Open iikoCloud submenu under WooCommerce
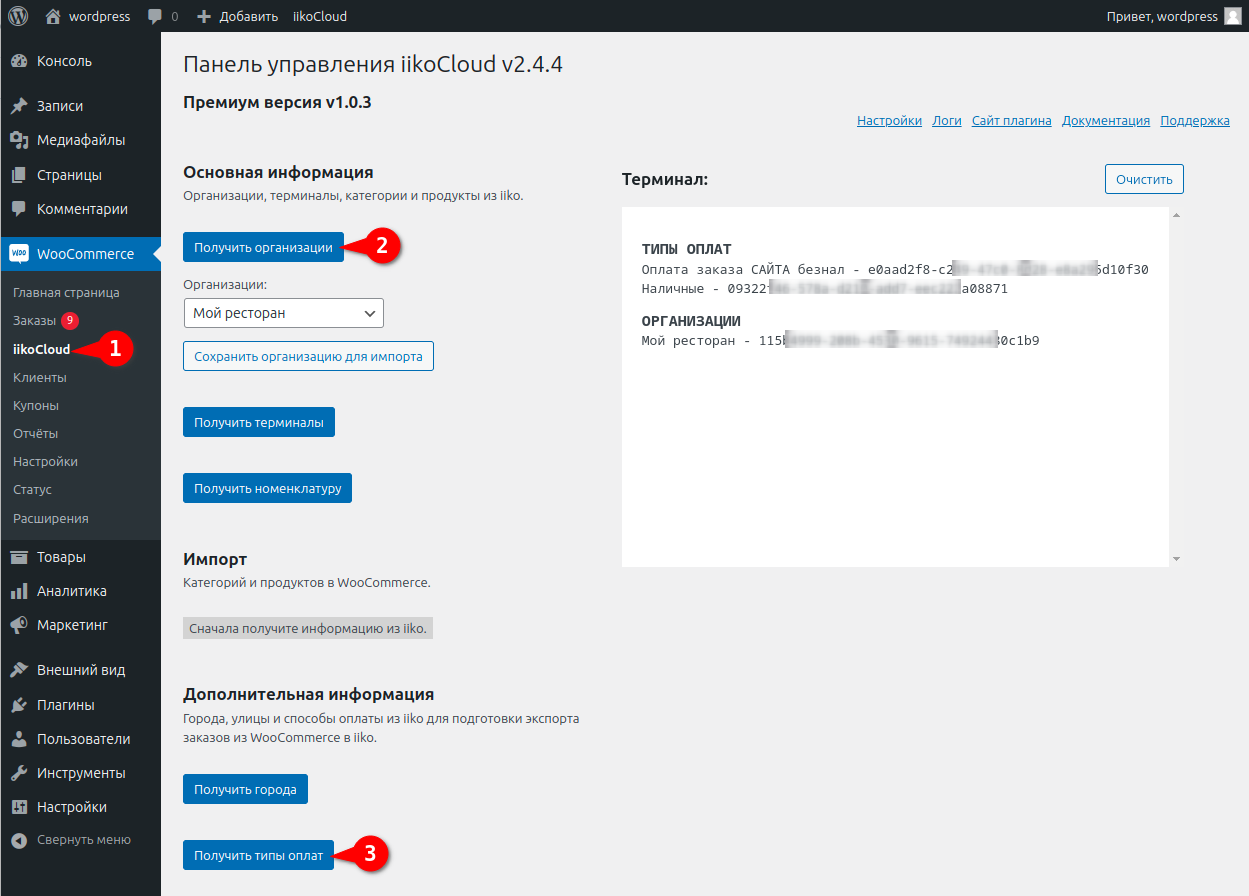 point(42,349)
